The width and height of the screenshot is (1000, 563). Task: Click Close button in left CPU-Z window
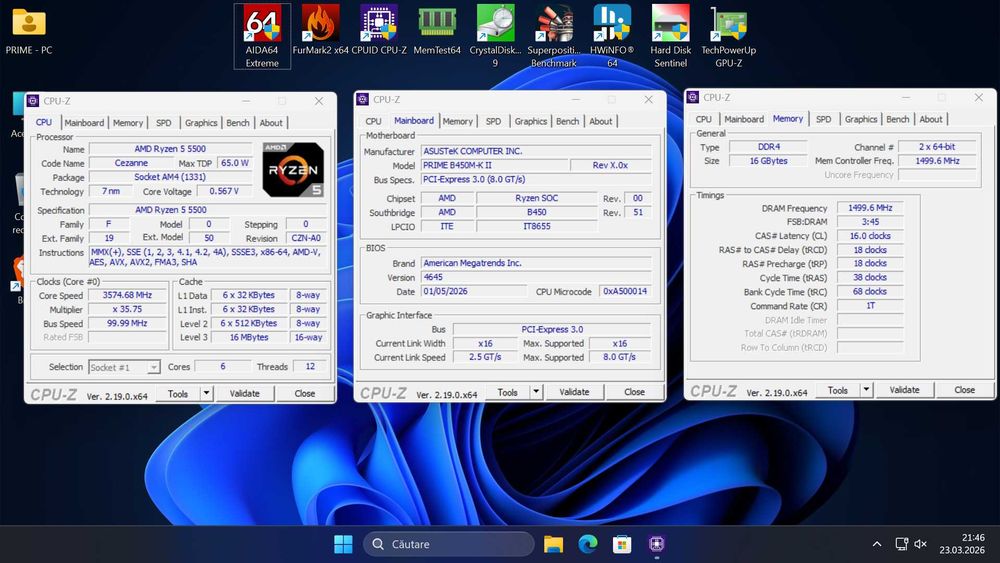tap(305, 393)
